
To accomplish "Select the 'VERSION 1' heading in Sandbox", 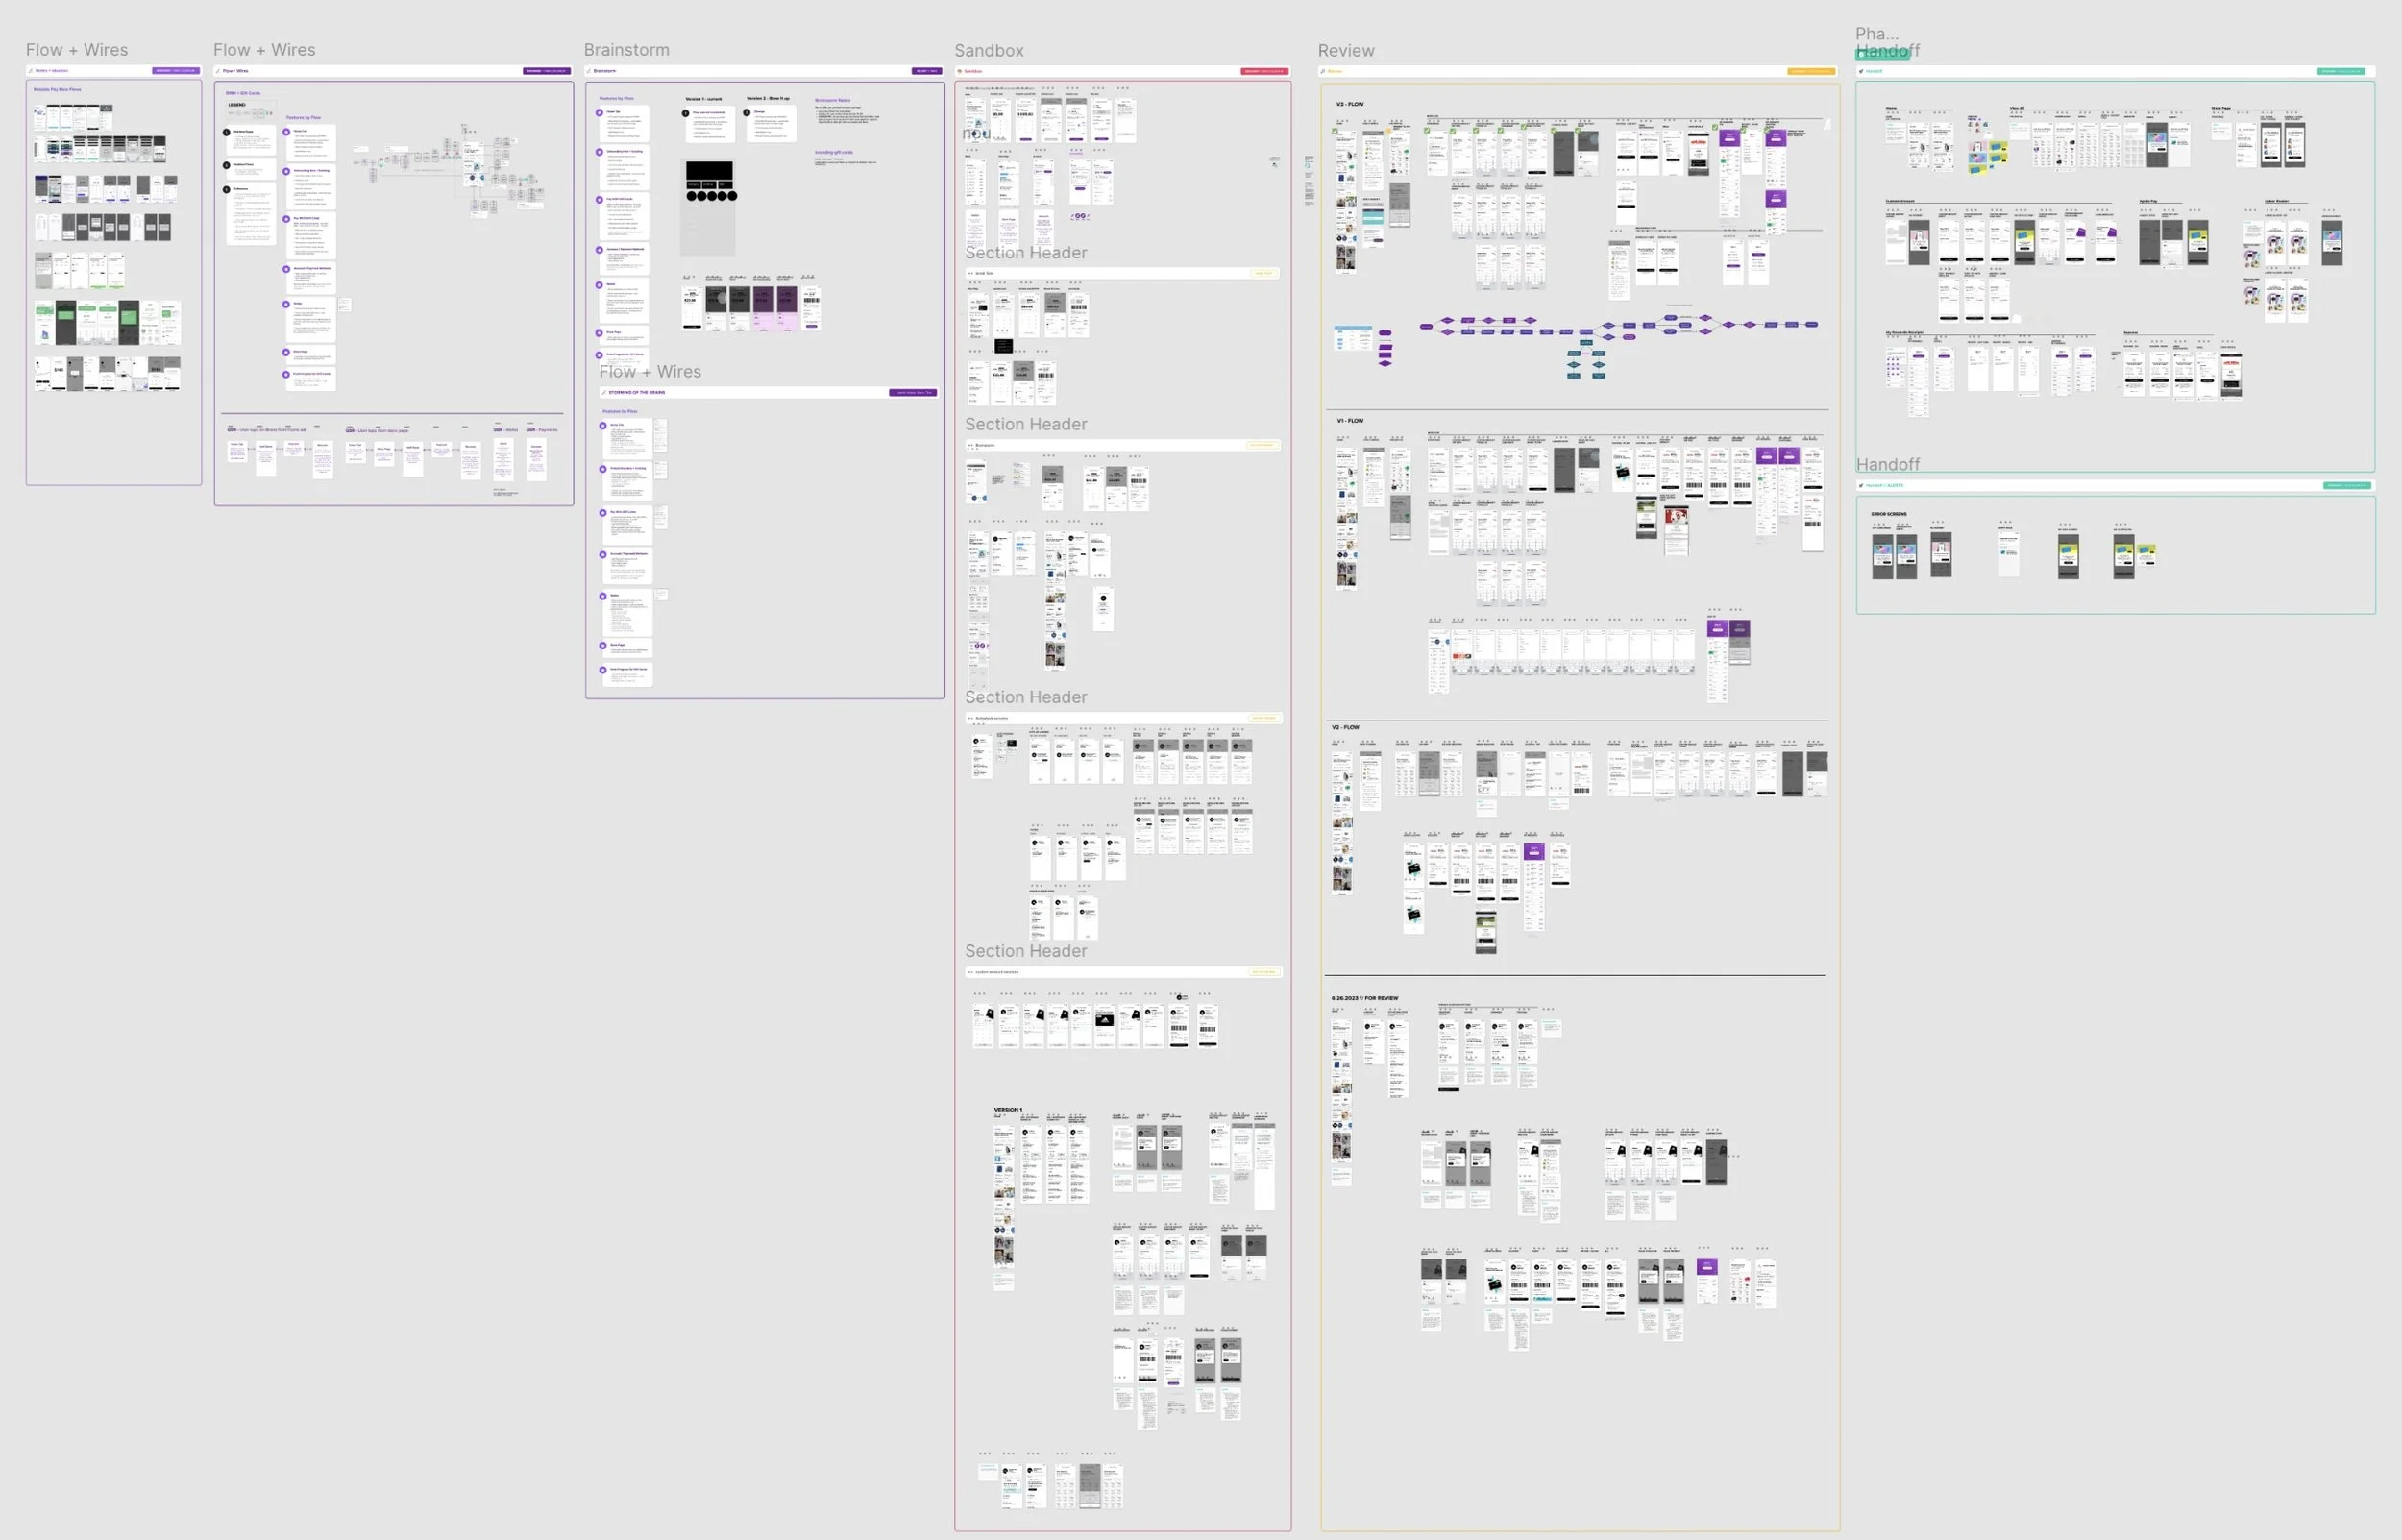I will [1007, 1109].
